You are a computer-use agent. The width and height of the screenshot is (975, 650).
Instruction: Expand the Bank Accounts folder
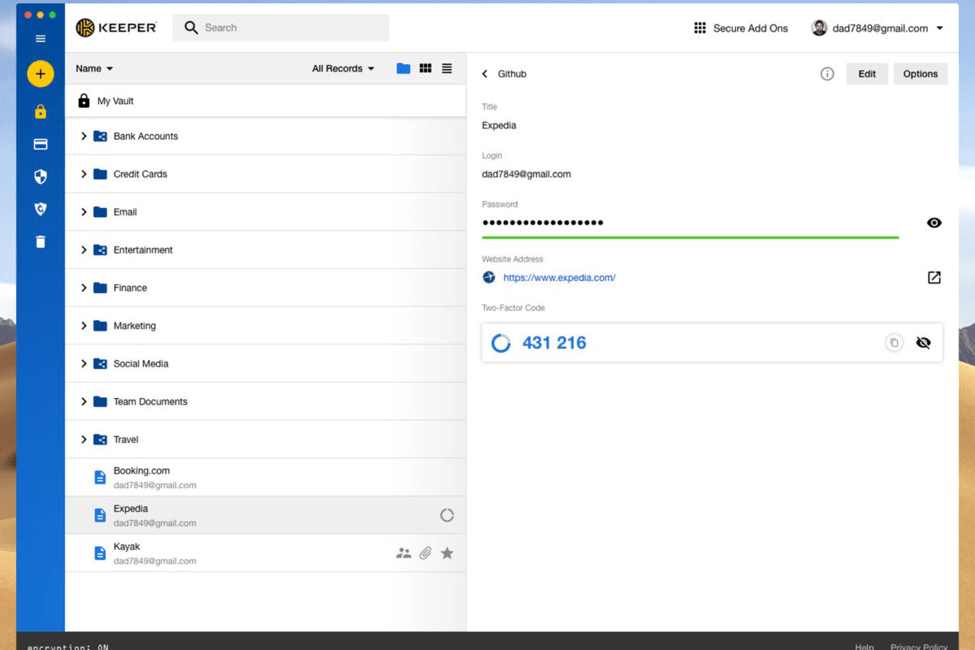(x=85, y=135)
